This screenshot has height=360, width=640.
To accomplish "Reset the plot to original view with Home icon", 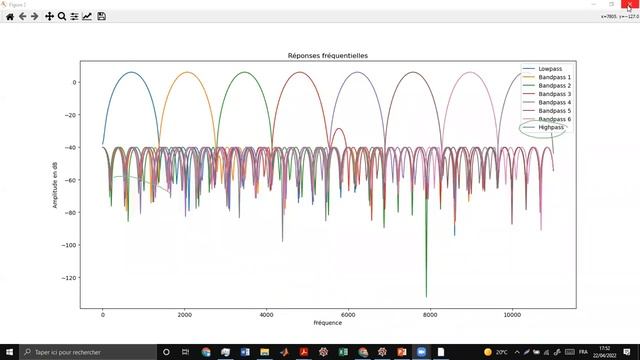I will click(10, 16).
